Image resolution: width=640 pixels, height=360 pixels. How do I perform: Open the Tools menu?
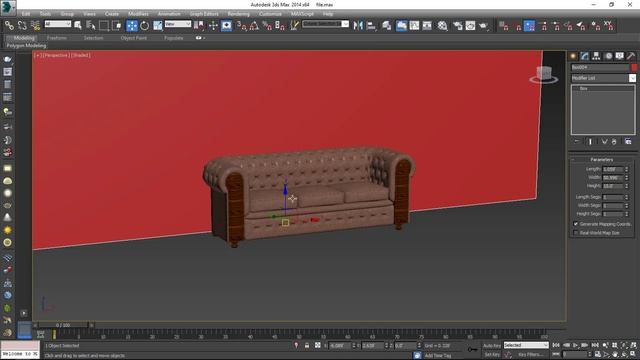[45, 14]
